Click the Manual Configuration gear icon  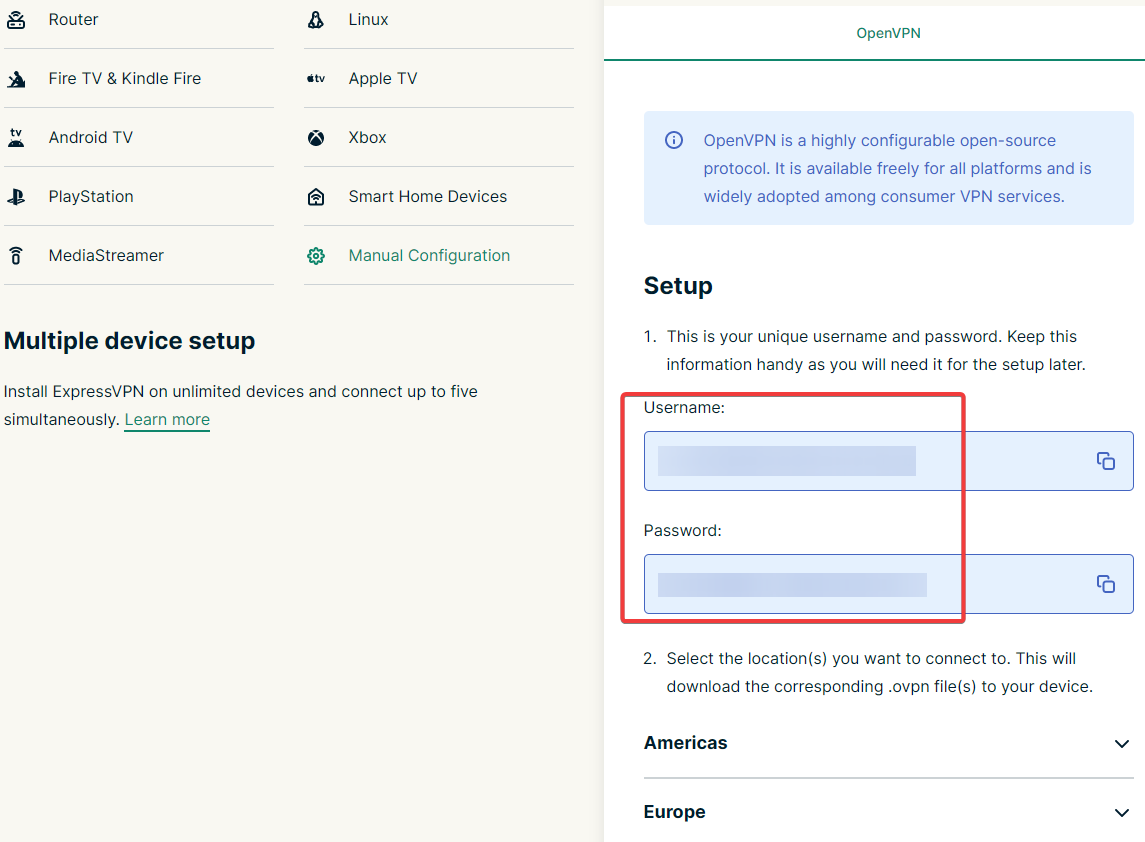click(x=315, y=256)
